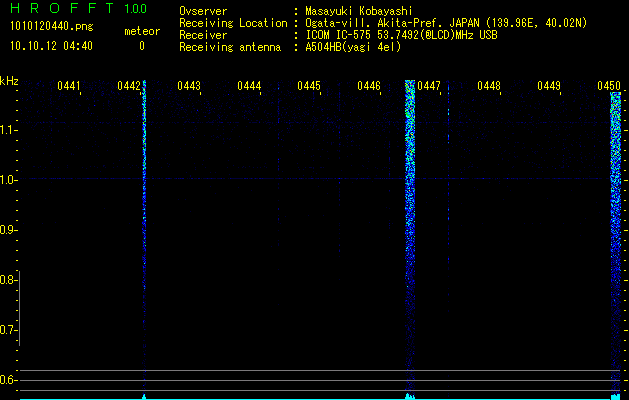629x400 pixels.
Task: Click the A504HB(yagi 4el) antenna value
Action: (x=353, y=47)
